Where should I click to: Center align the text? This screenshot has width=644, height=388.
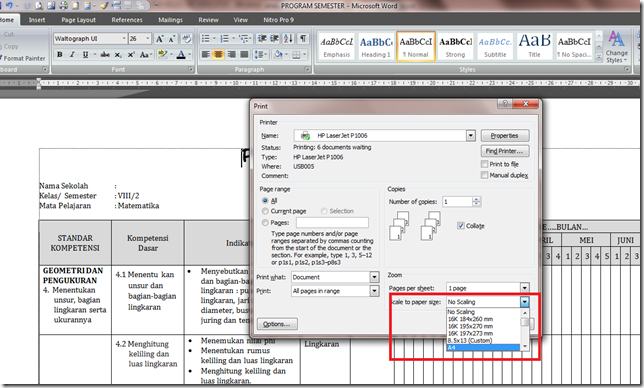pos(218,55)
